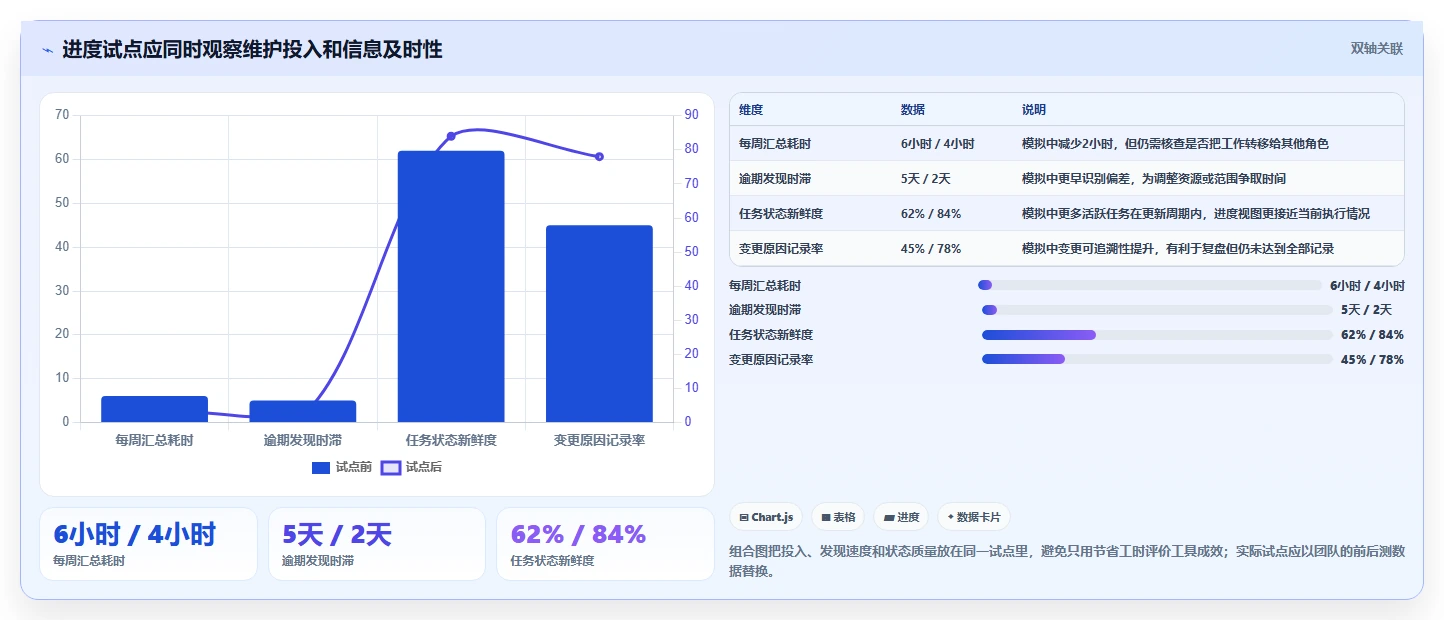The height and width of the screenshot is (620, 1444).
Task: Click description starting 模拟中变更可追溯性提升
Action: pos(1178,249)
